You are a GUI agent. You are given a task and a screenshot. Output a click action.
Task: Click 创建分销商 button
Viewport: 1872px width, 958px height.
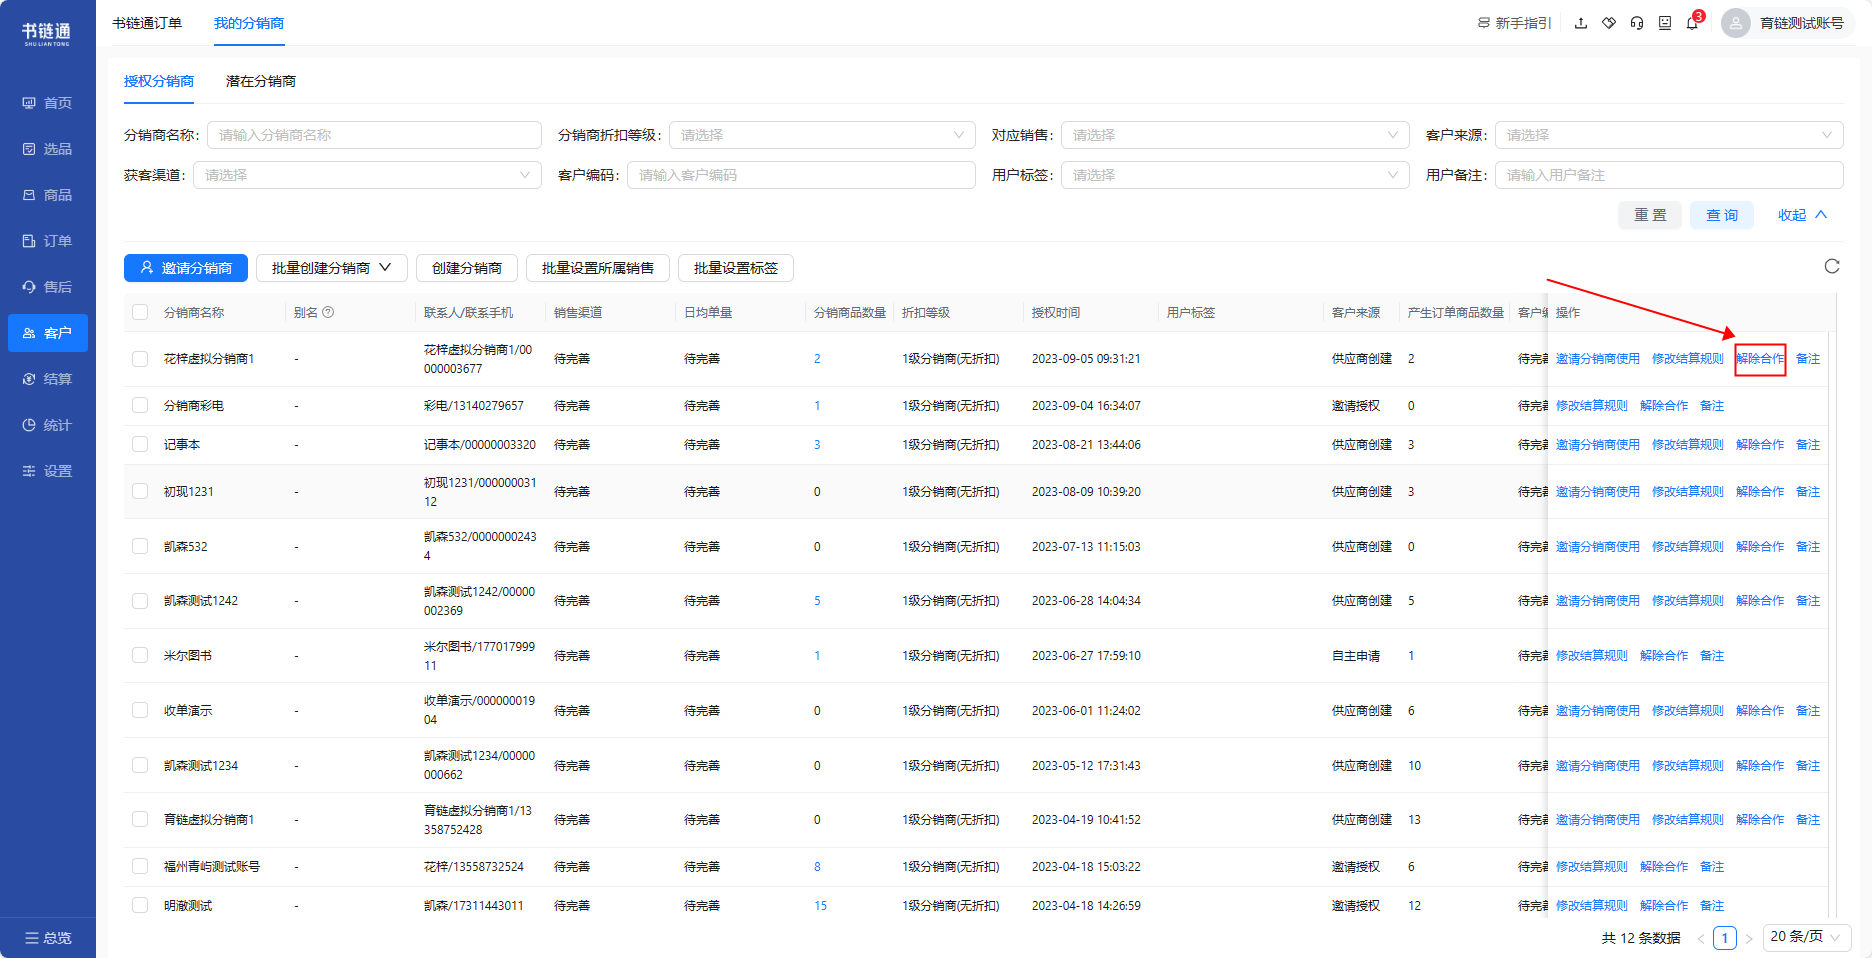point(467,268)
